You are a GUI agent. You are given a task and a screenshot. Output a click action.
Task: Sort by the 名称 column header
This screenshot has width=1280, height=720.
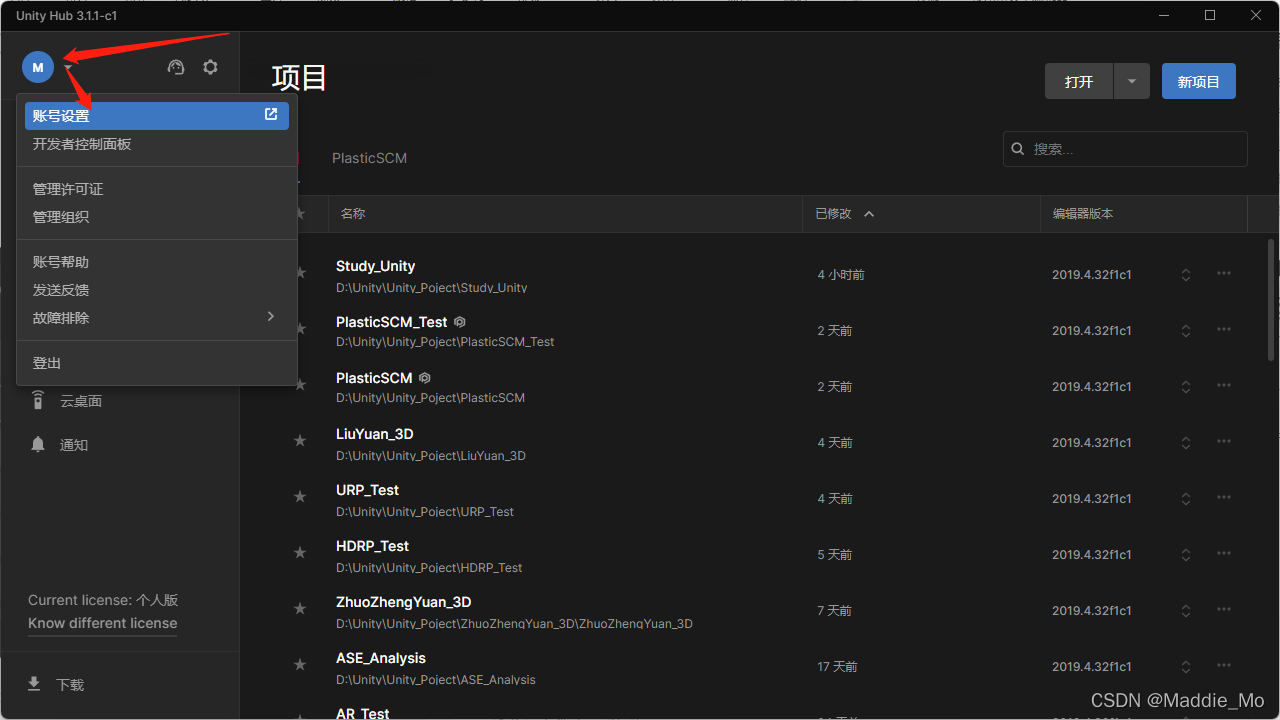[x=353, y=214]
